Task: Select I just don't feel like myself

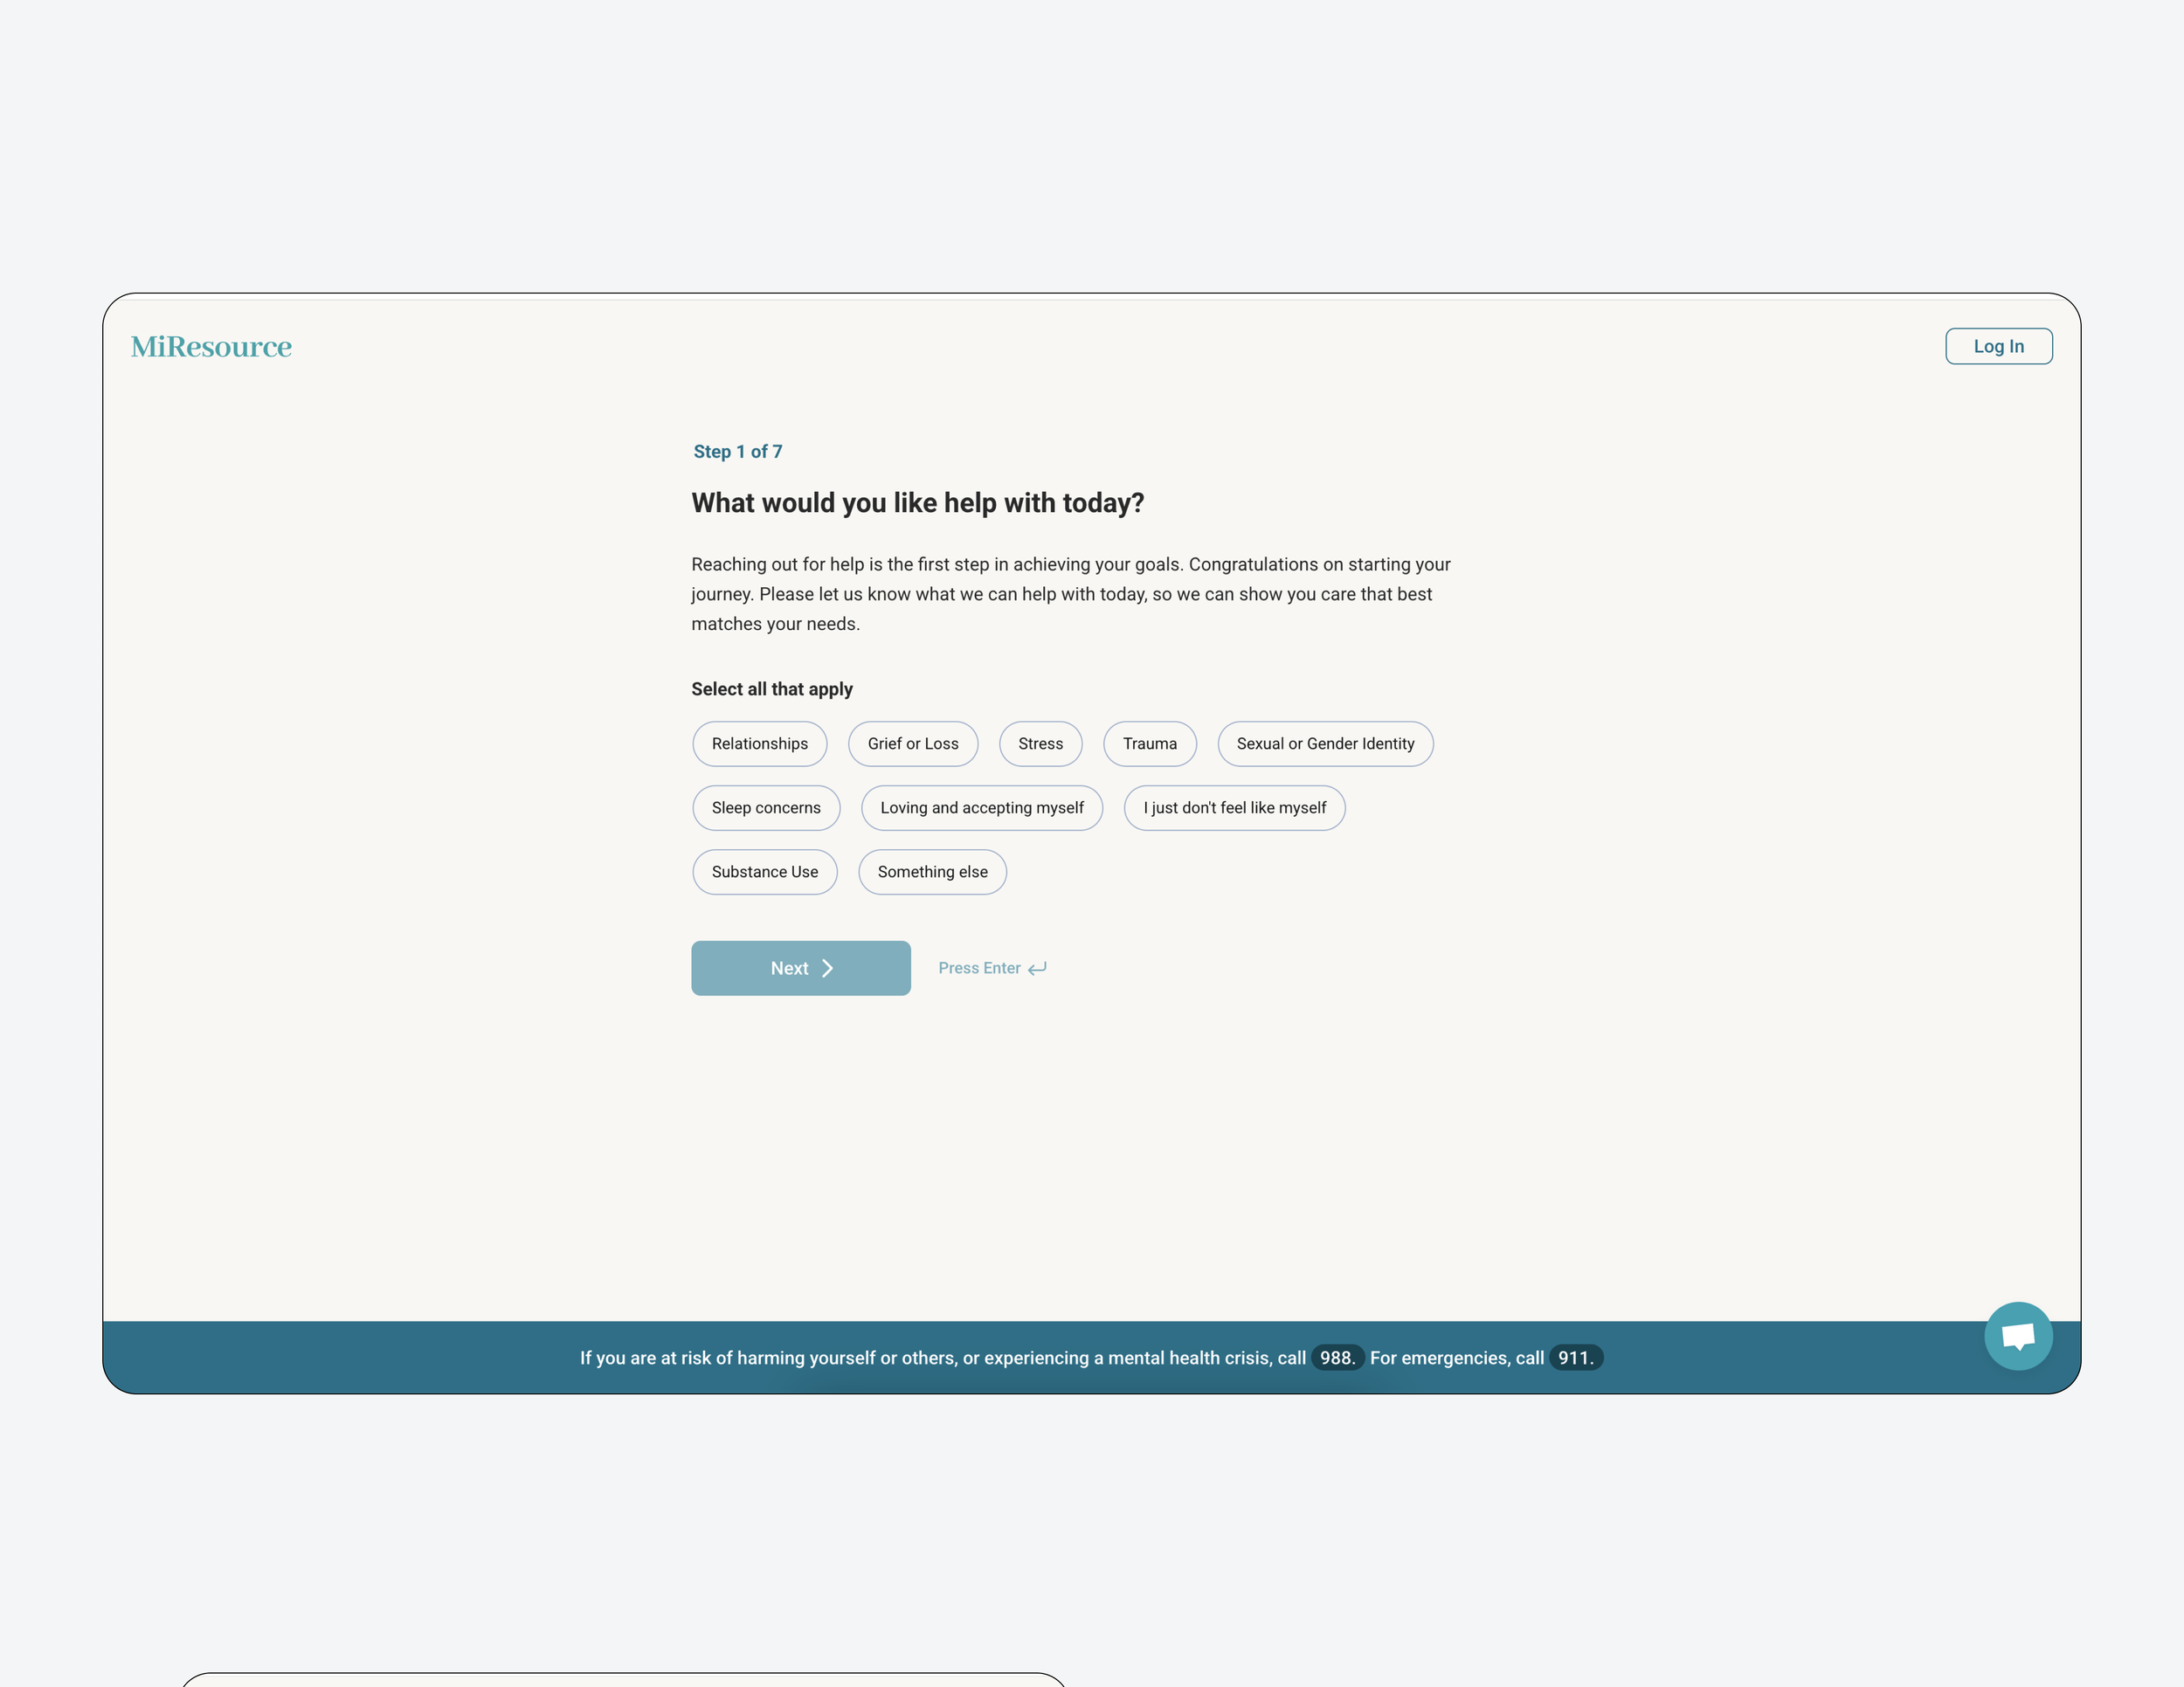Action: (x=1234, y=808)
